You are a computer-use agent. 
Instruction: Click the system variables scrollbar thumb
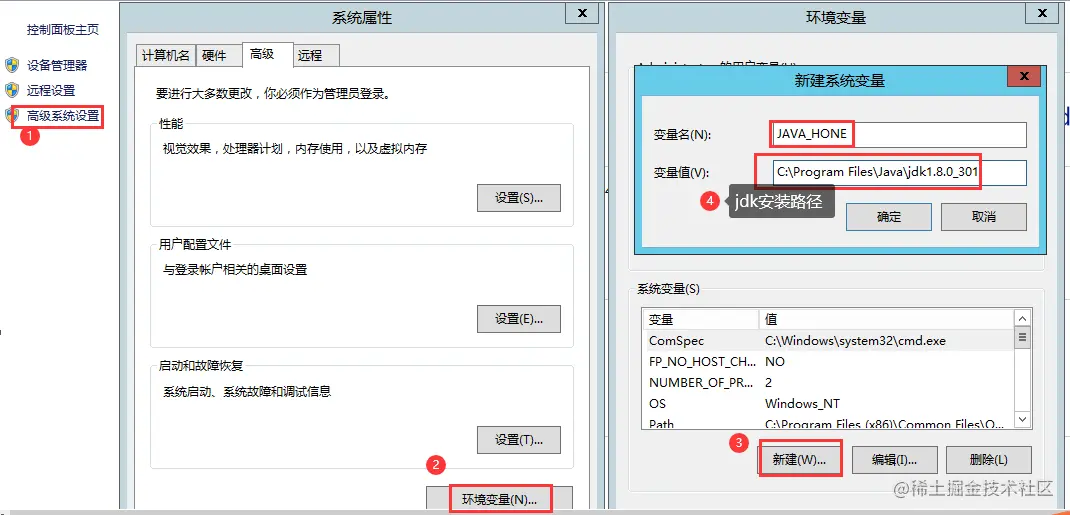point(1022,338)
